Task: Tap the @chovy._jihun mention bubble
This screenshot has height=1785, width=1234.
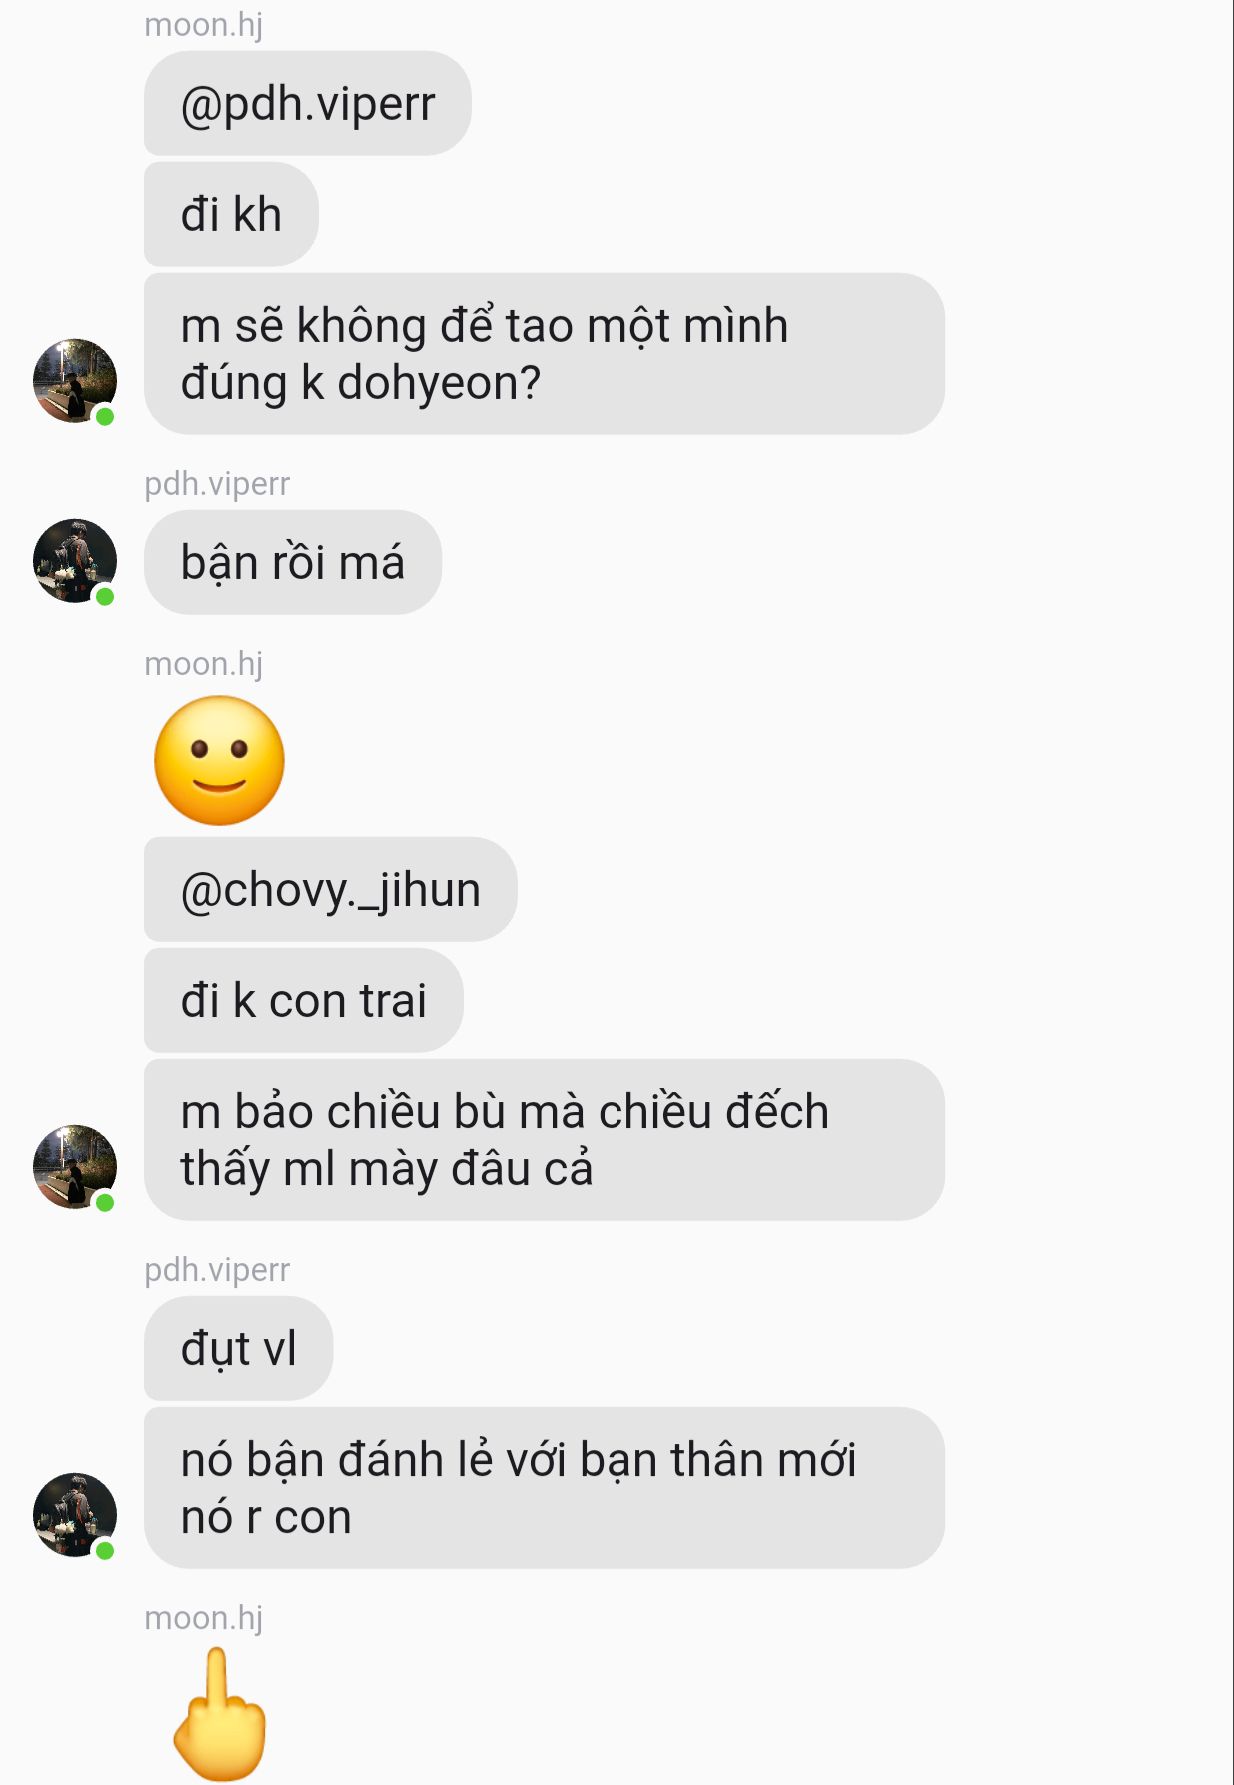Action: (x=331, y=890)
